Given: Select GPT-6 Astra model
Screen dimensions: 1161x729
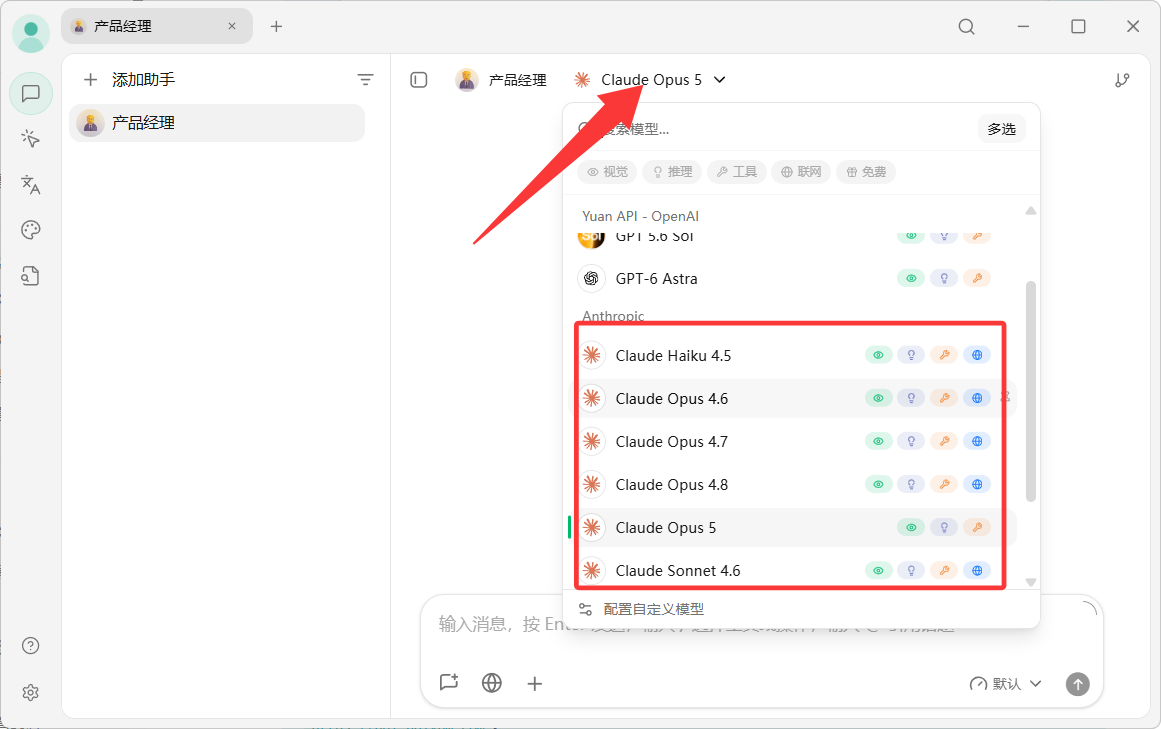Looking at the screenshot, I should point(791,279).
